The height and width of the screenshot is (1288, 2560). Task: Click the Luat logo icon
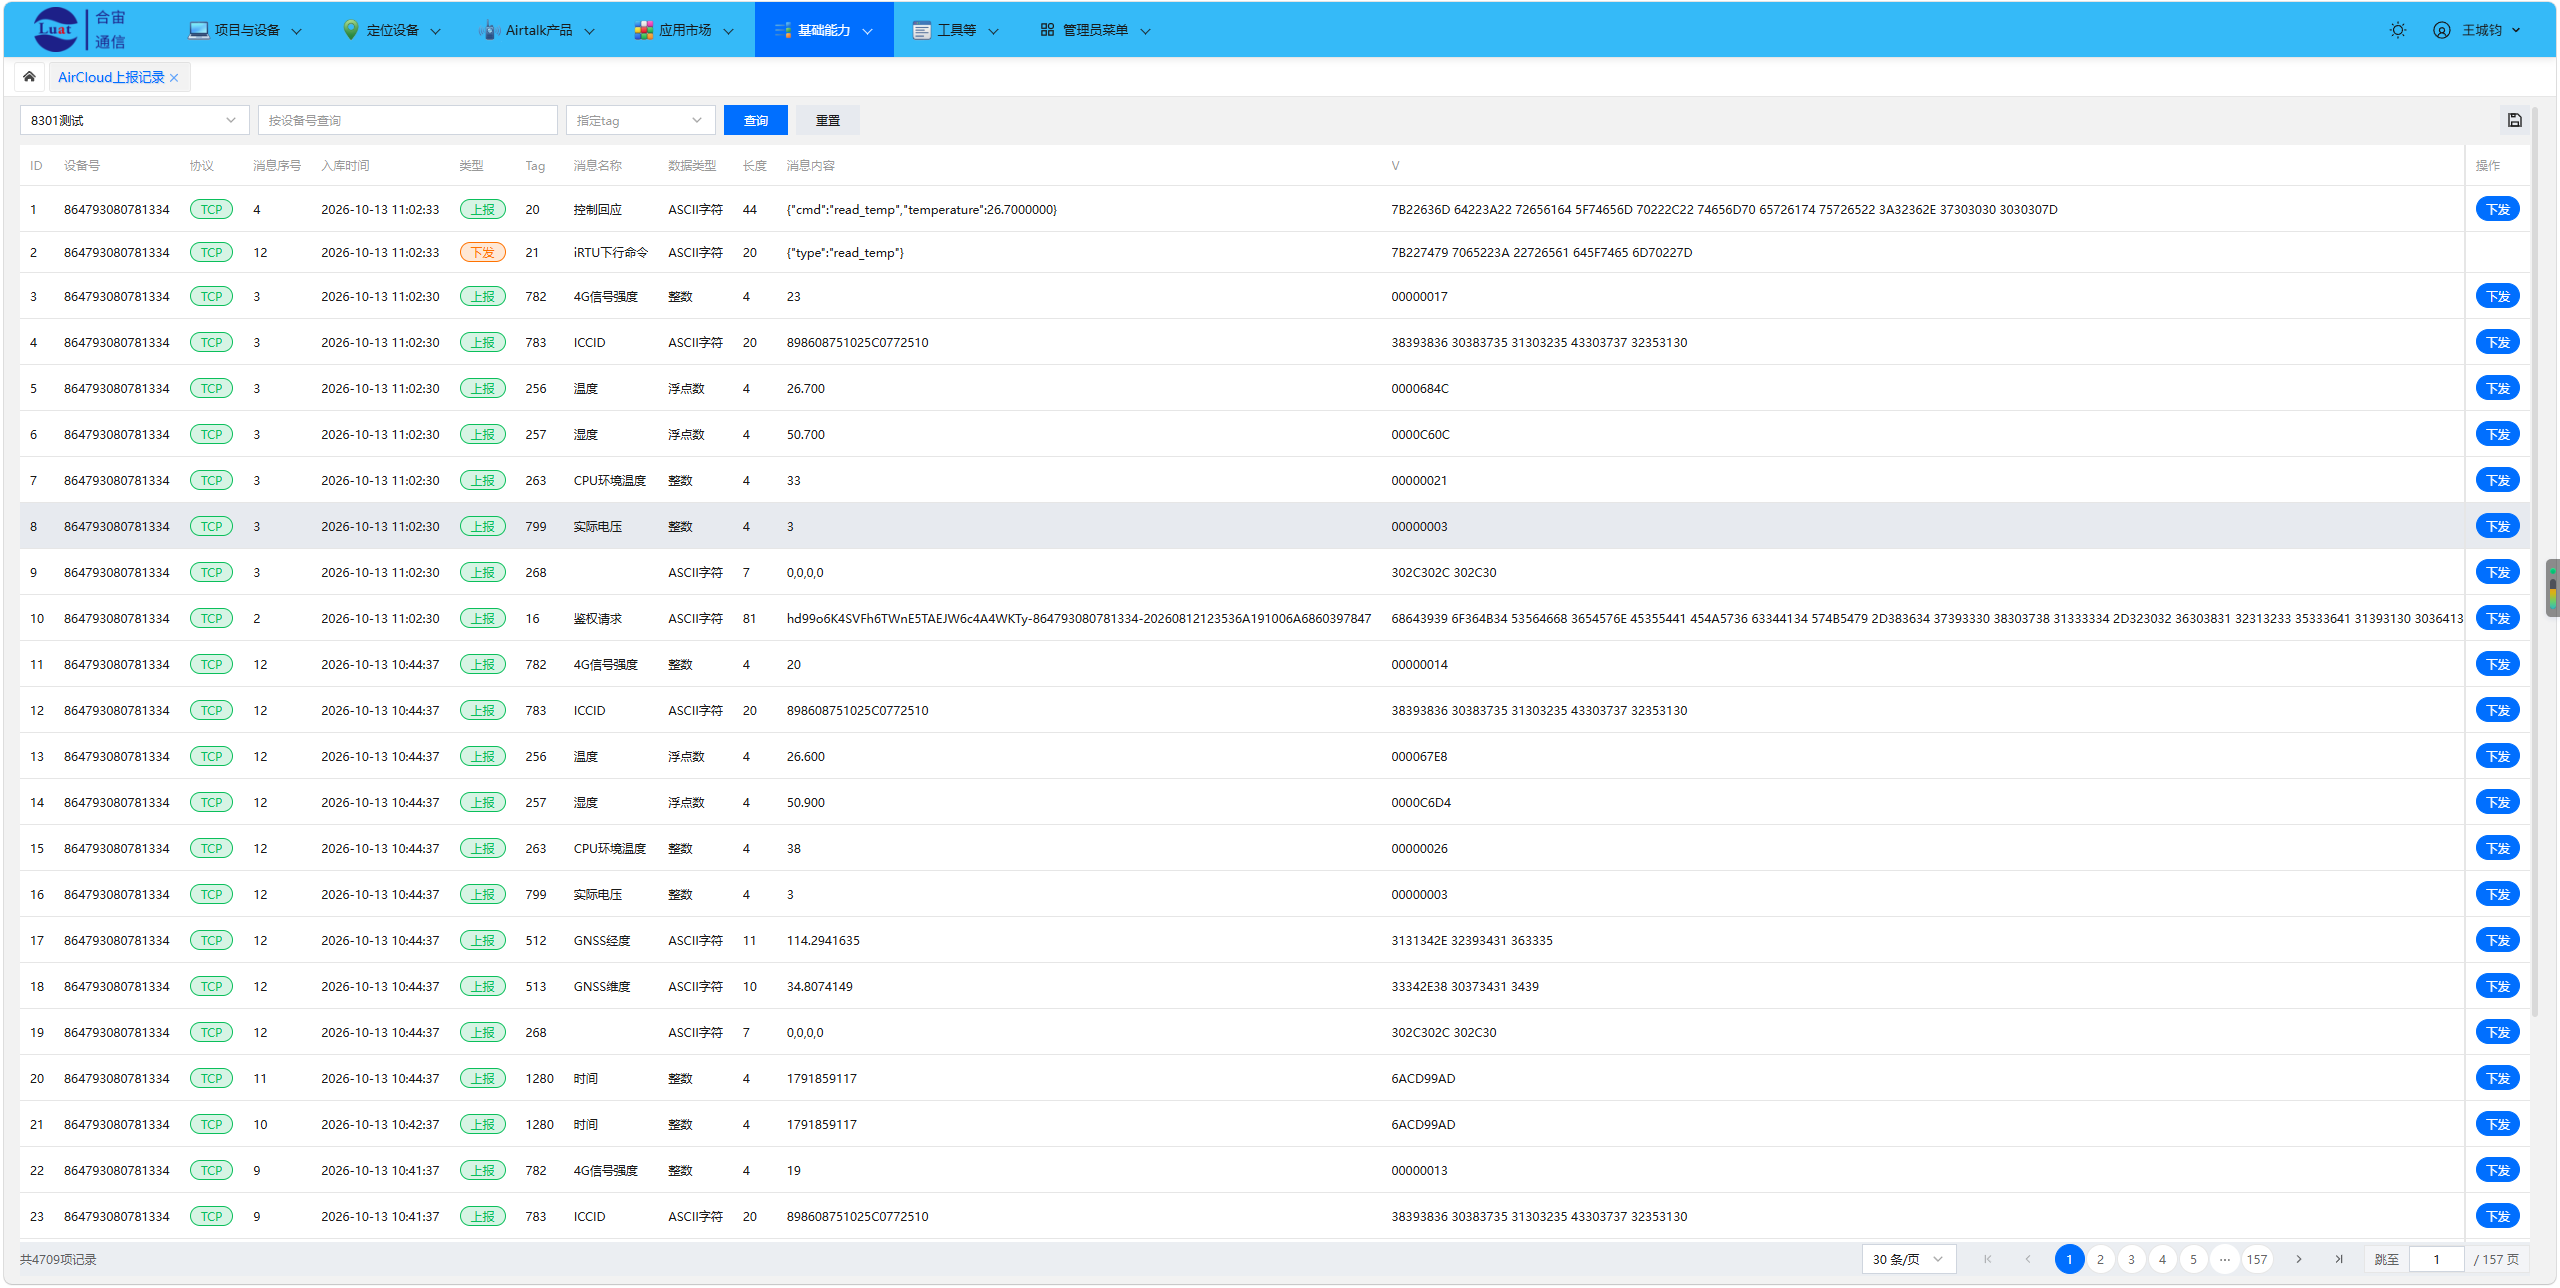pyautogui.click(x=55, y=29)
